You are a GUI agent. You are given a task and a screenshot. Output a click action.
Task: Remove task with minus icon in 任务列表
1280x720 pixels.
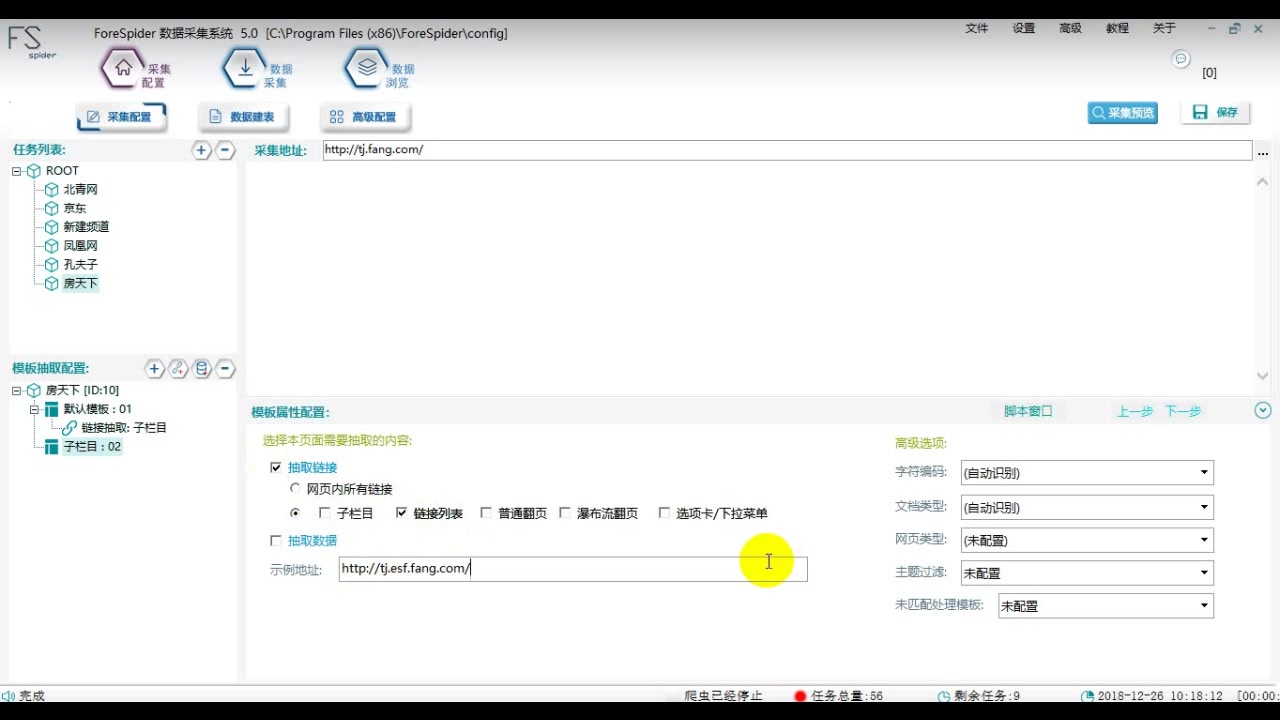pyautogui.click(x=225, y=150)
